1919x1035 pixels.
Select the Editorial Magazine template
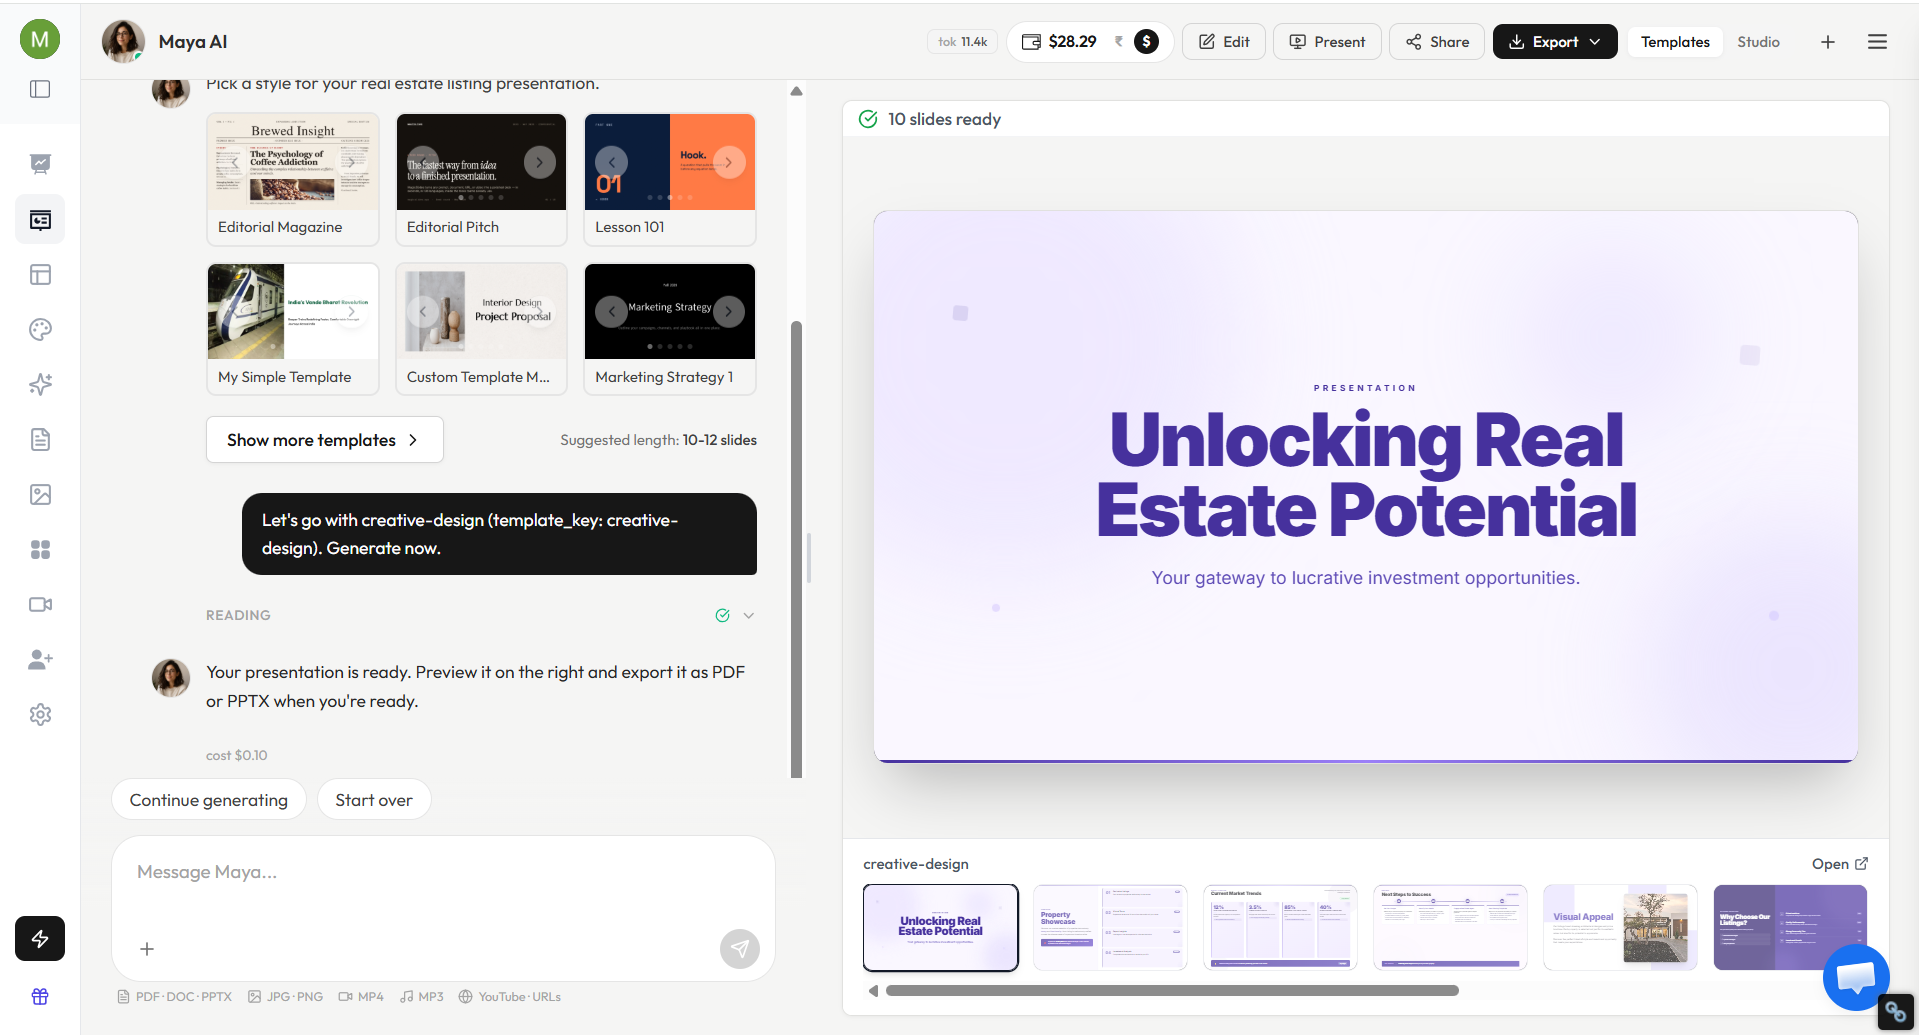click(293, 179)
